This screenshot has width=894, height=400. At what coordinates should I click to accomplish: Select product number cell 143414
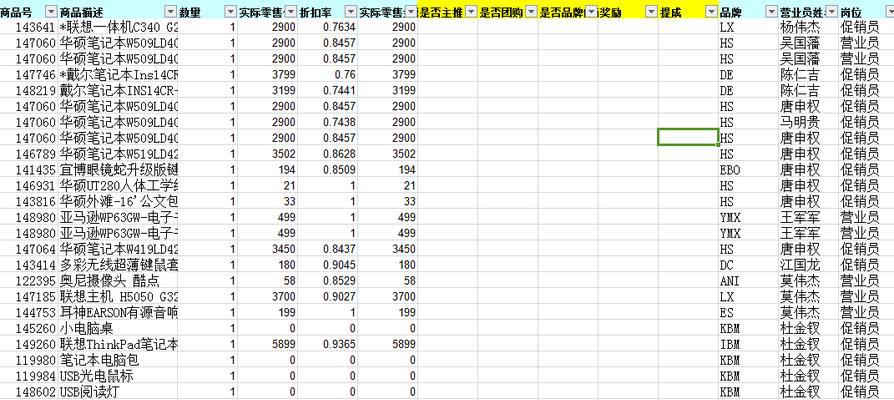tap(29, 265)
